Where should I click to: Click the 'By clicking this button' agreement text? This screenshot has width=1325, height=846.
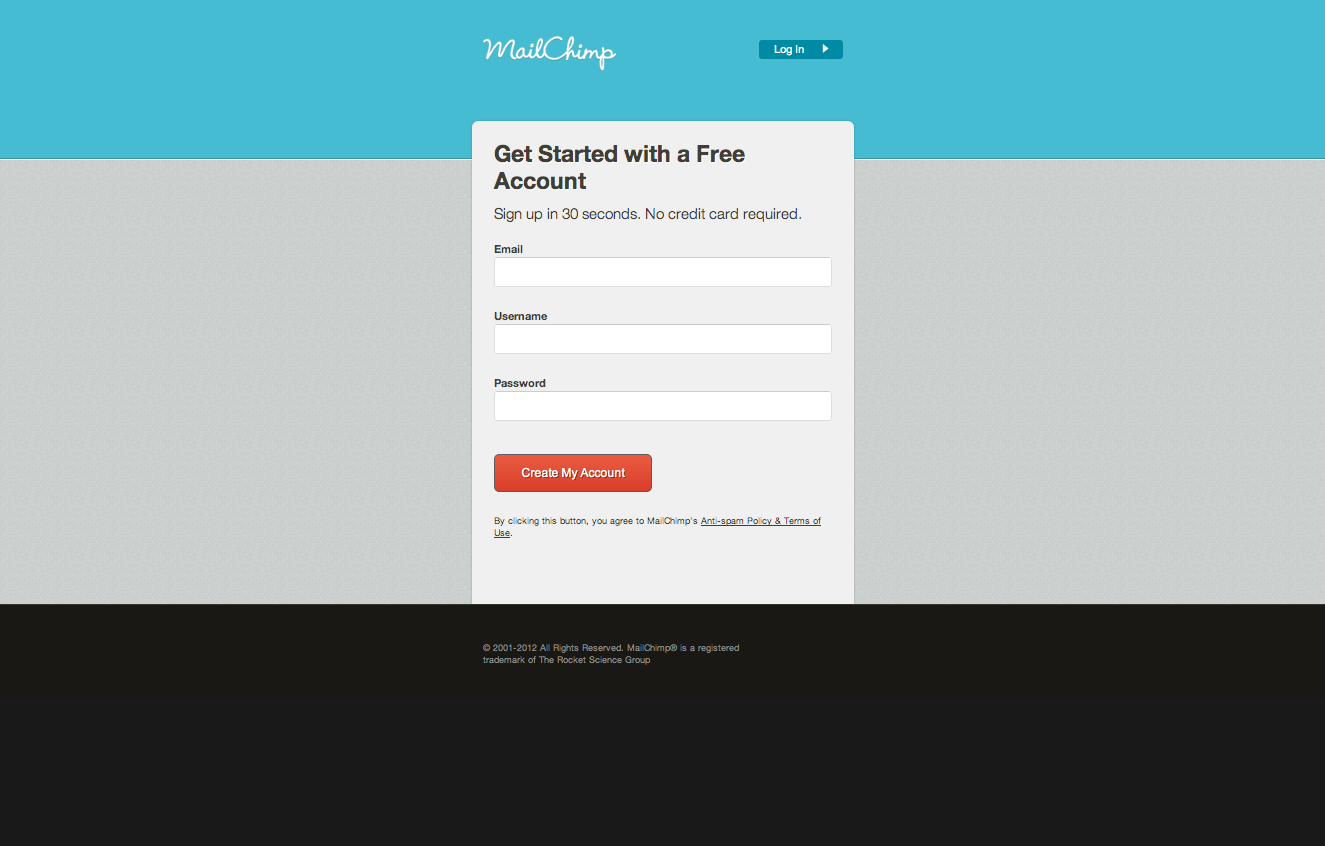[596, 521]
